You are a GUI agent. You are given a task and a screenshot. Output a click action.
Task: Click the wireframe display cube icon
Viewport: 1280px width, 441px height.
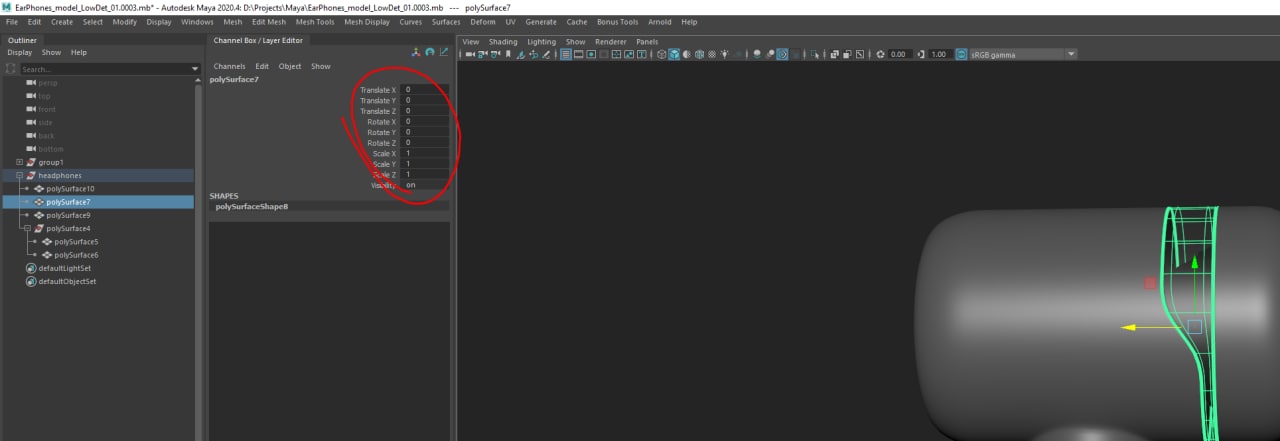tap(661, 54)
